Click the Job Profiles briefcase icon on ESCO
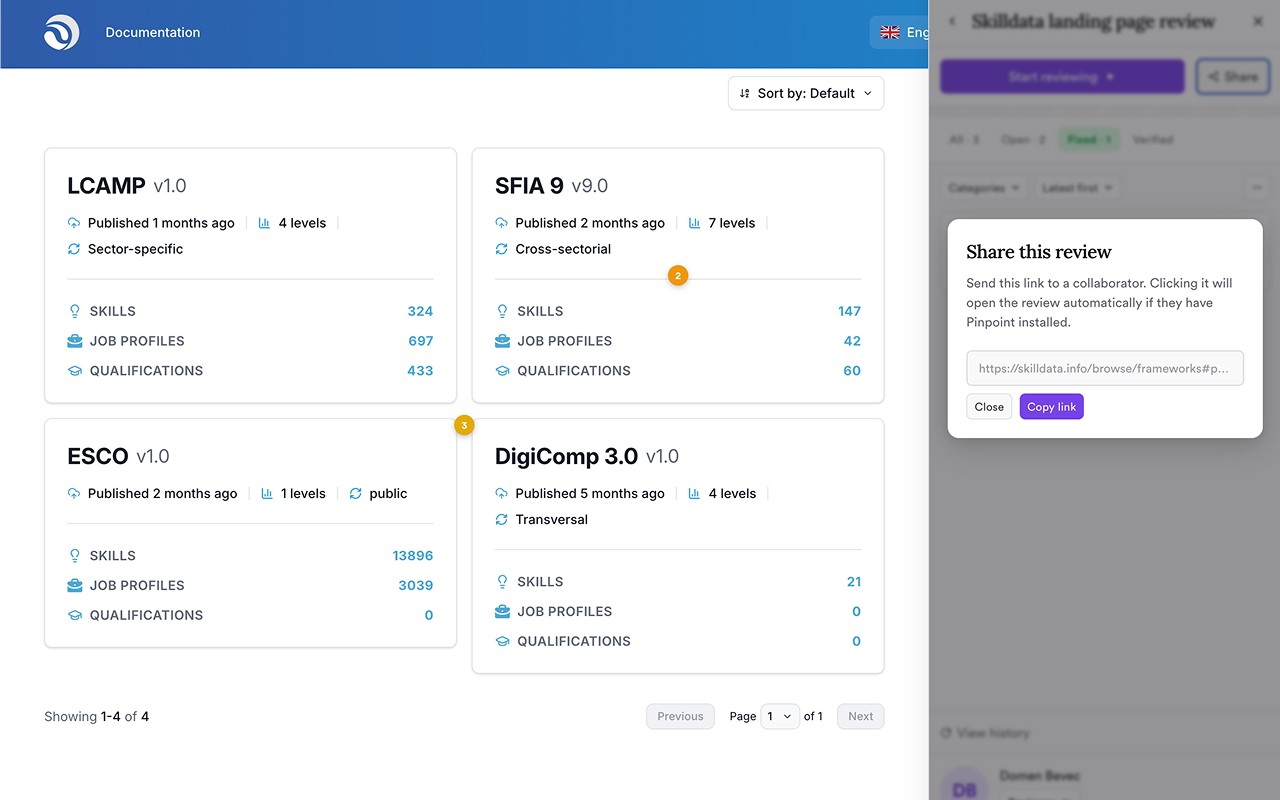This screenshot has height=800, width=1280. 74,585
